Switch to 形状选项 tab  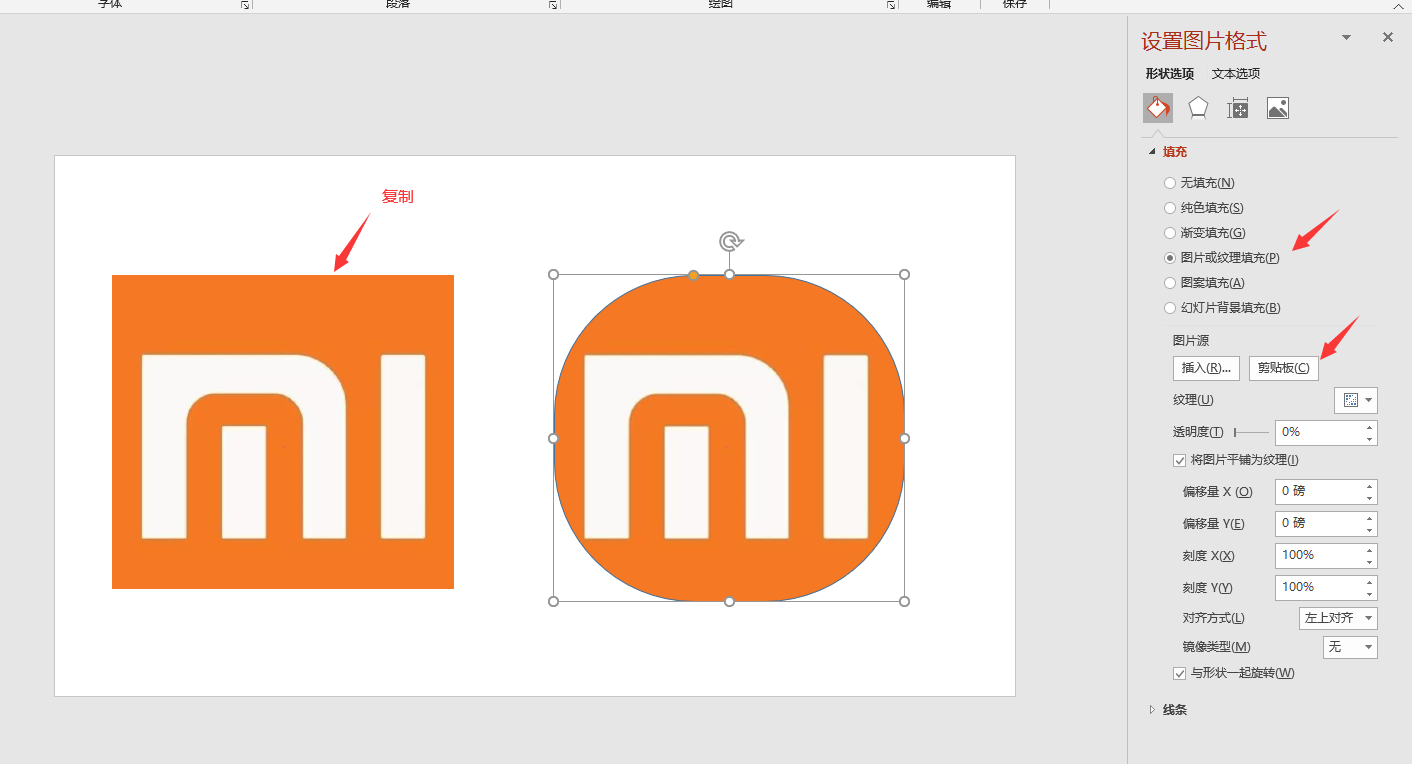[1169, 74]
